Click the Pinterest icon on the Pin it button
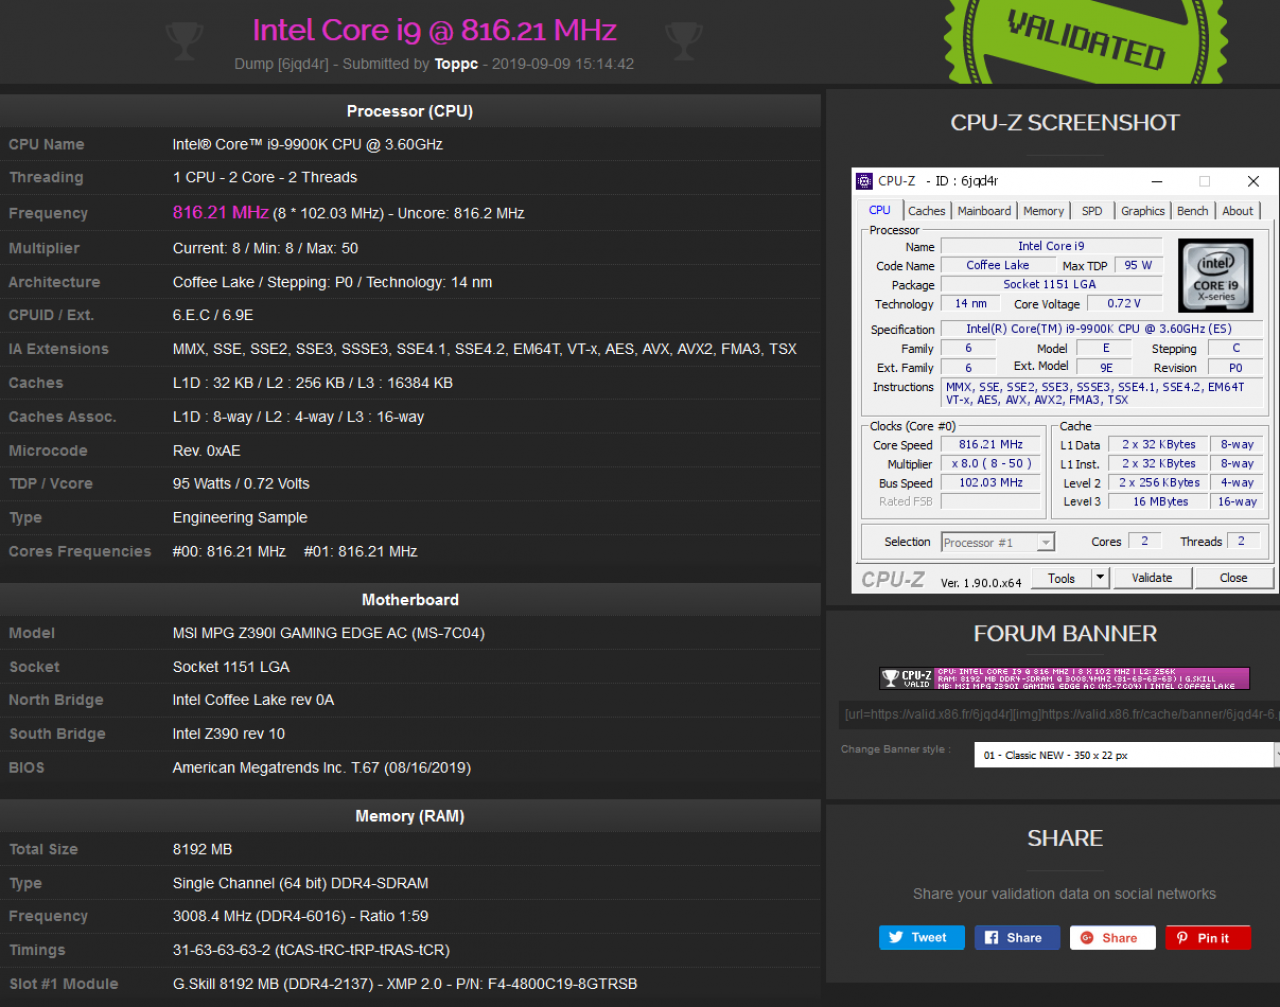Viewport: 1280px width, 1007px height. (1182, 938)
